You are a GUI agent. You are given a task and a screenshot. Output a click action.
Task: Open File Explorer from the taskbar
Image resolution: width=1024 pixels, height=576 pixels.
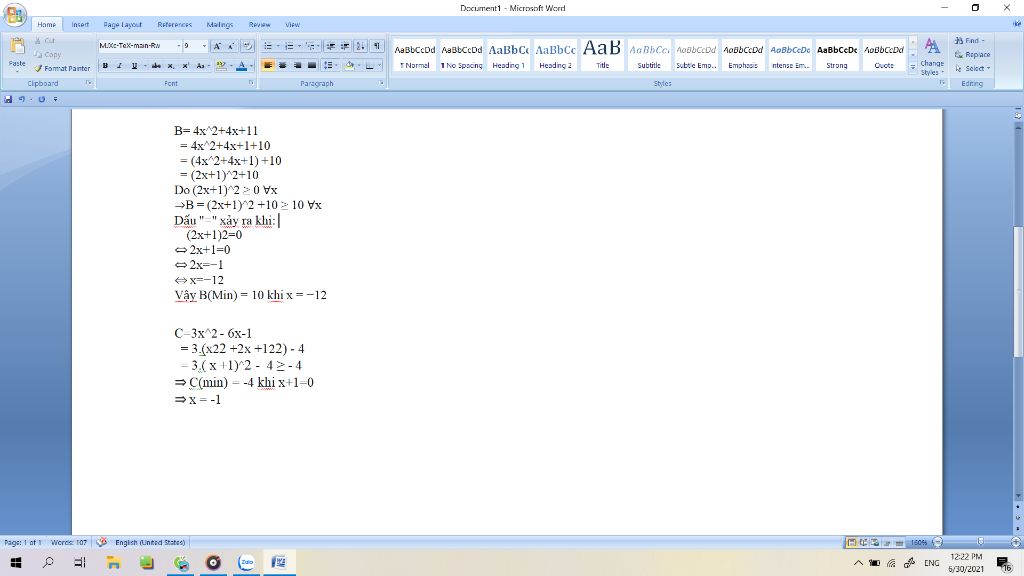114,562
